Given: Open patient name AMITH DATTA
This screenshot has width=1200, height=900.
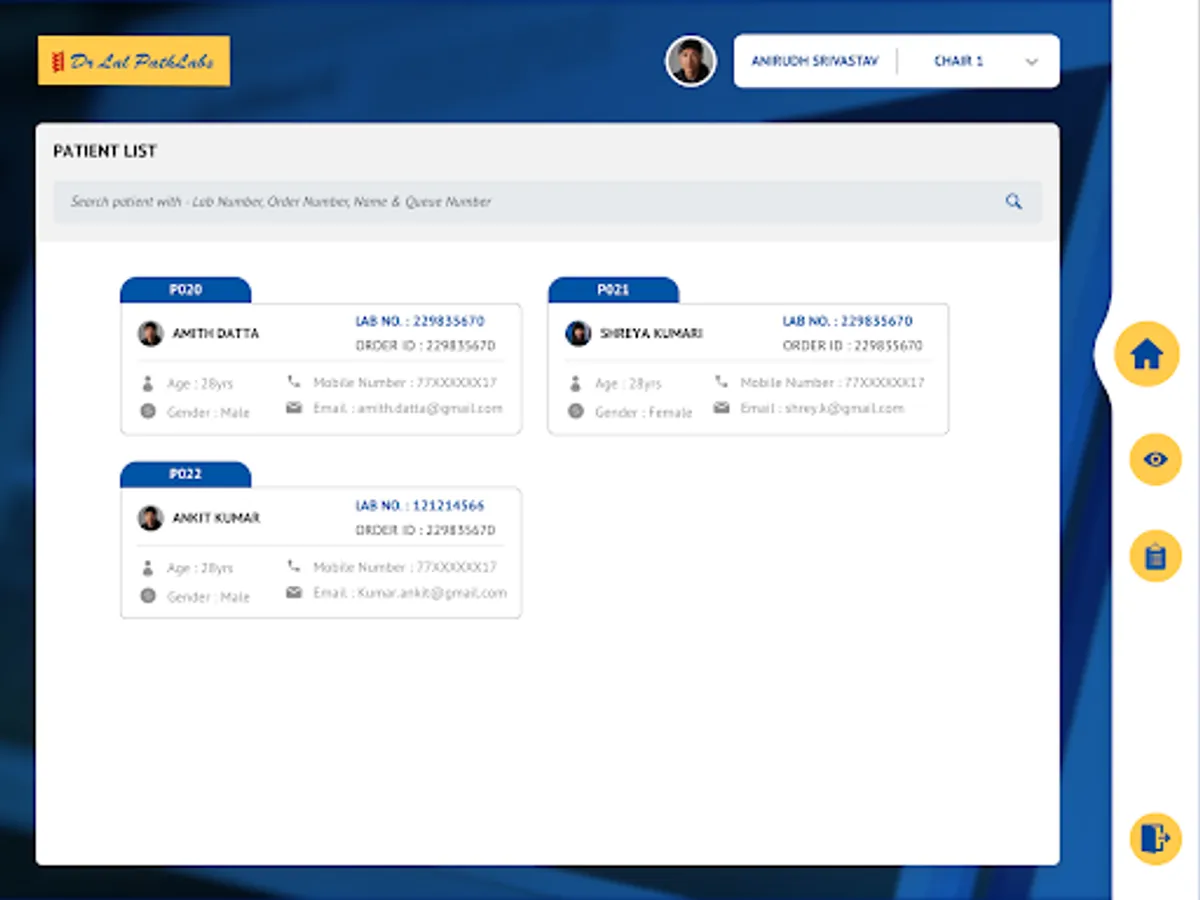Looking at the screenshot, I should [215, 333].
